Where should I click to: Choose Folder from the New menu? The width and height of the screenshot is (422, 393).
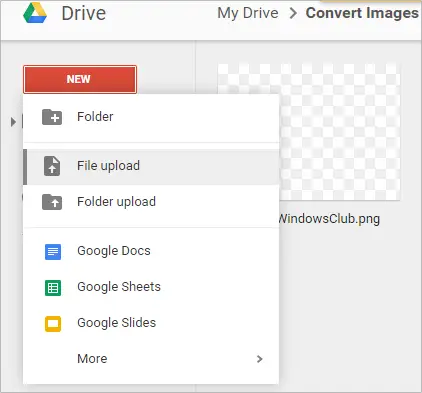point(151,117)
